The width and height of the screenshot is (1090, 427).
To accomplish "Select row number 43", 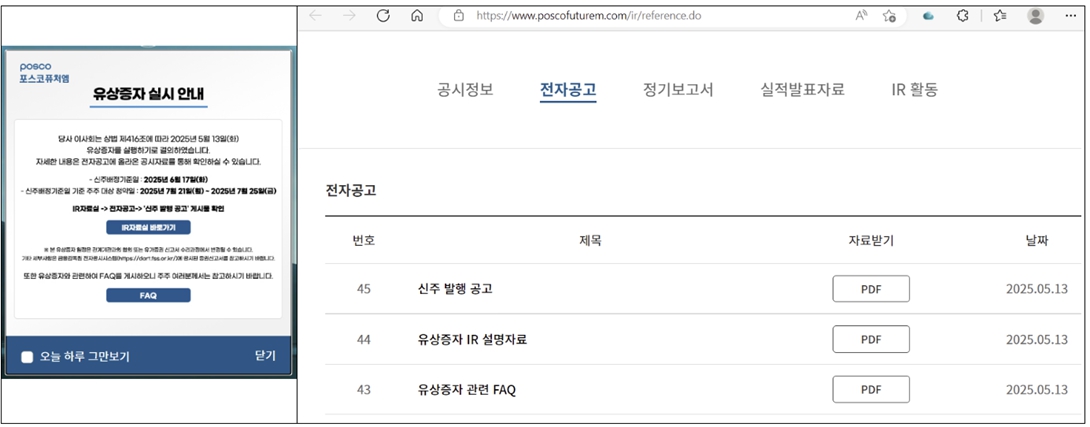I will 364,389.
